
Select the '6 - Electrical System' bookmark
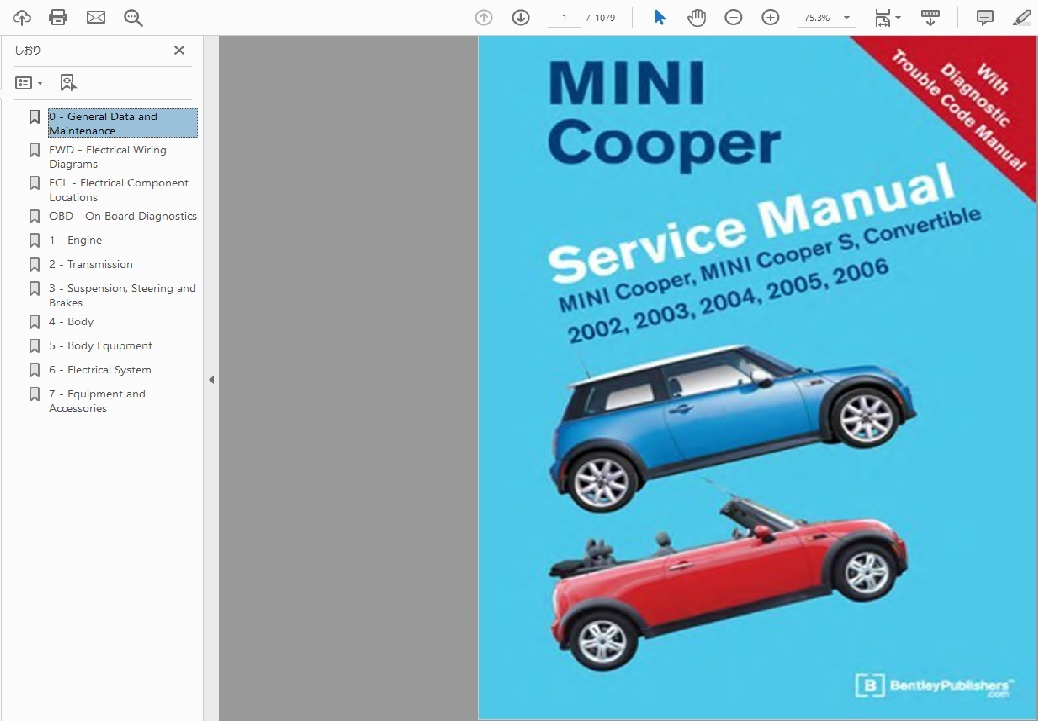[100, 370]
